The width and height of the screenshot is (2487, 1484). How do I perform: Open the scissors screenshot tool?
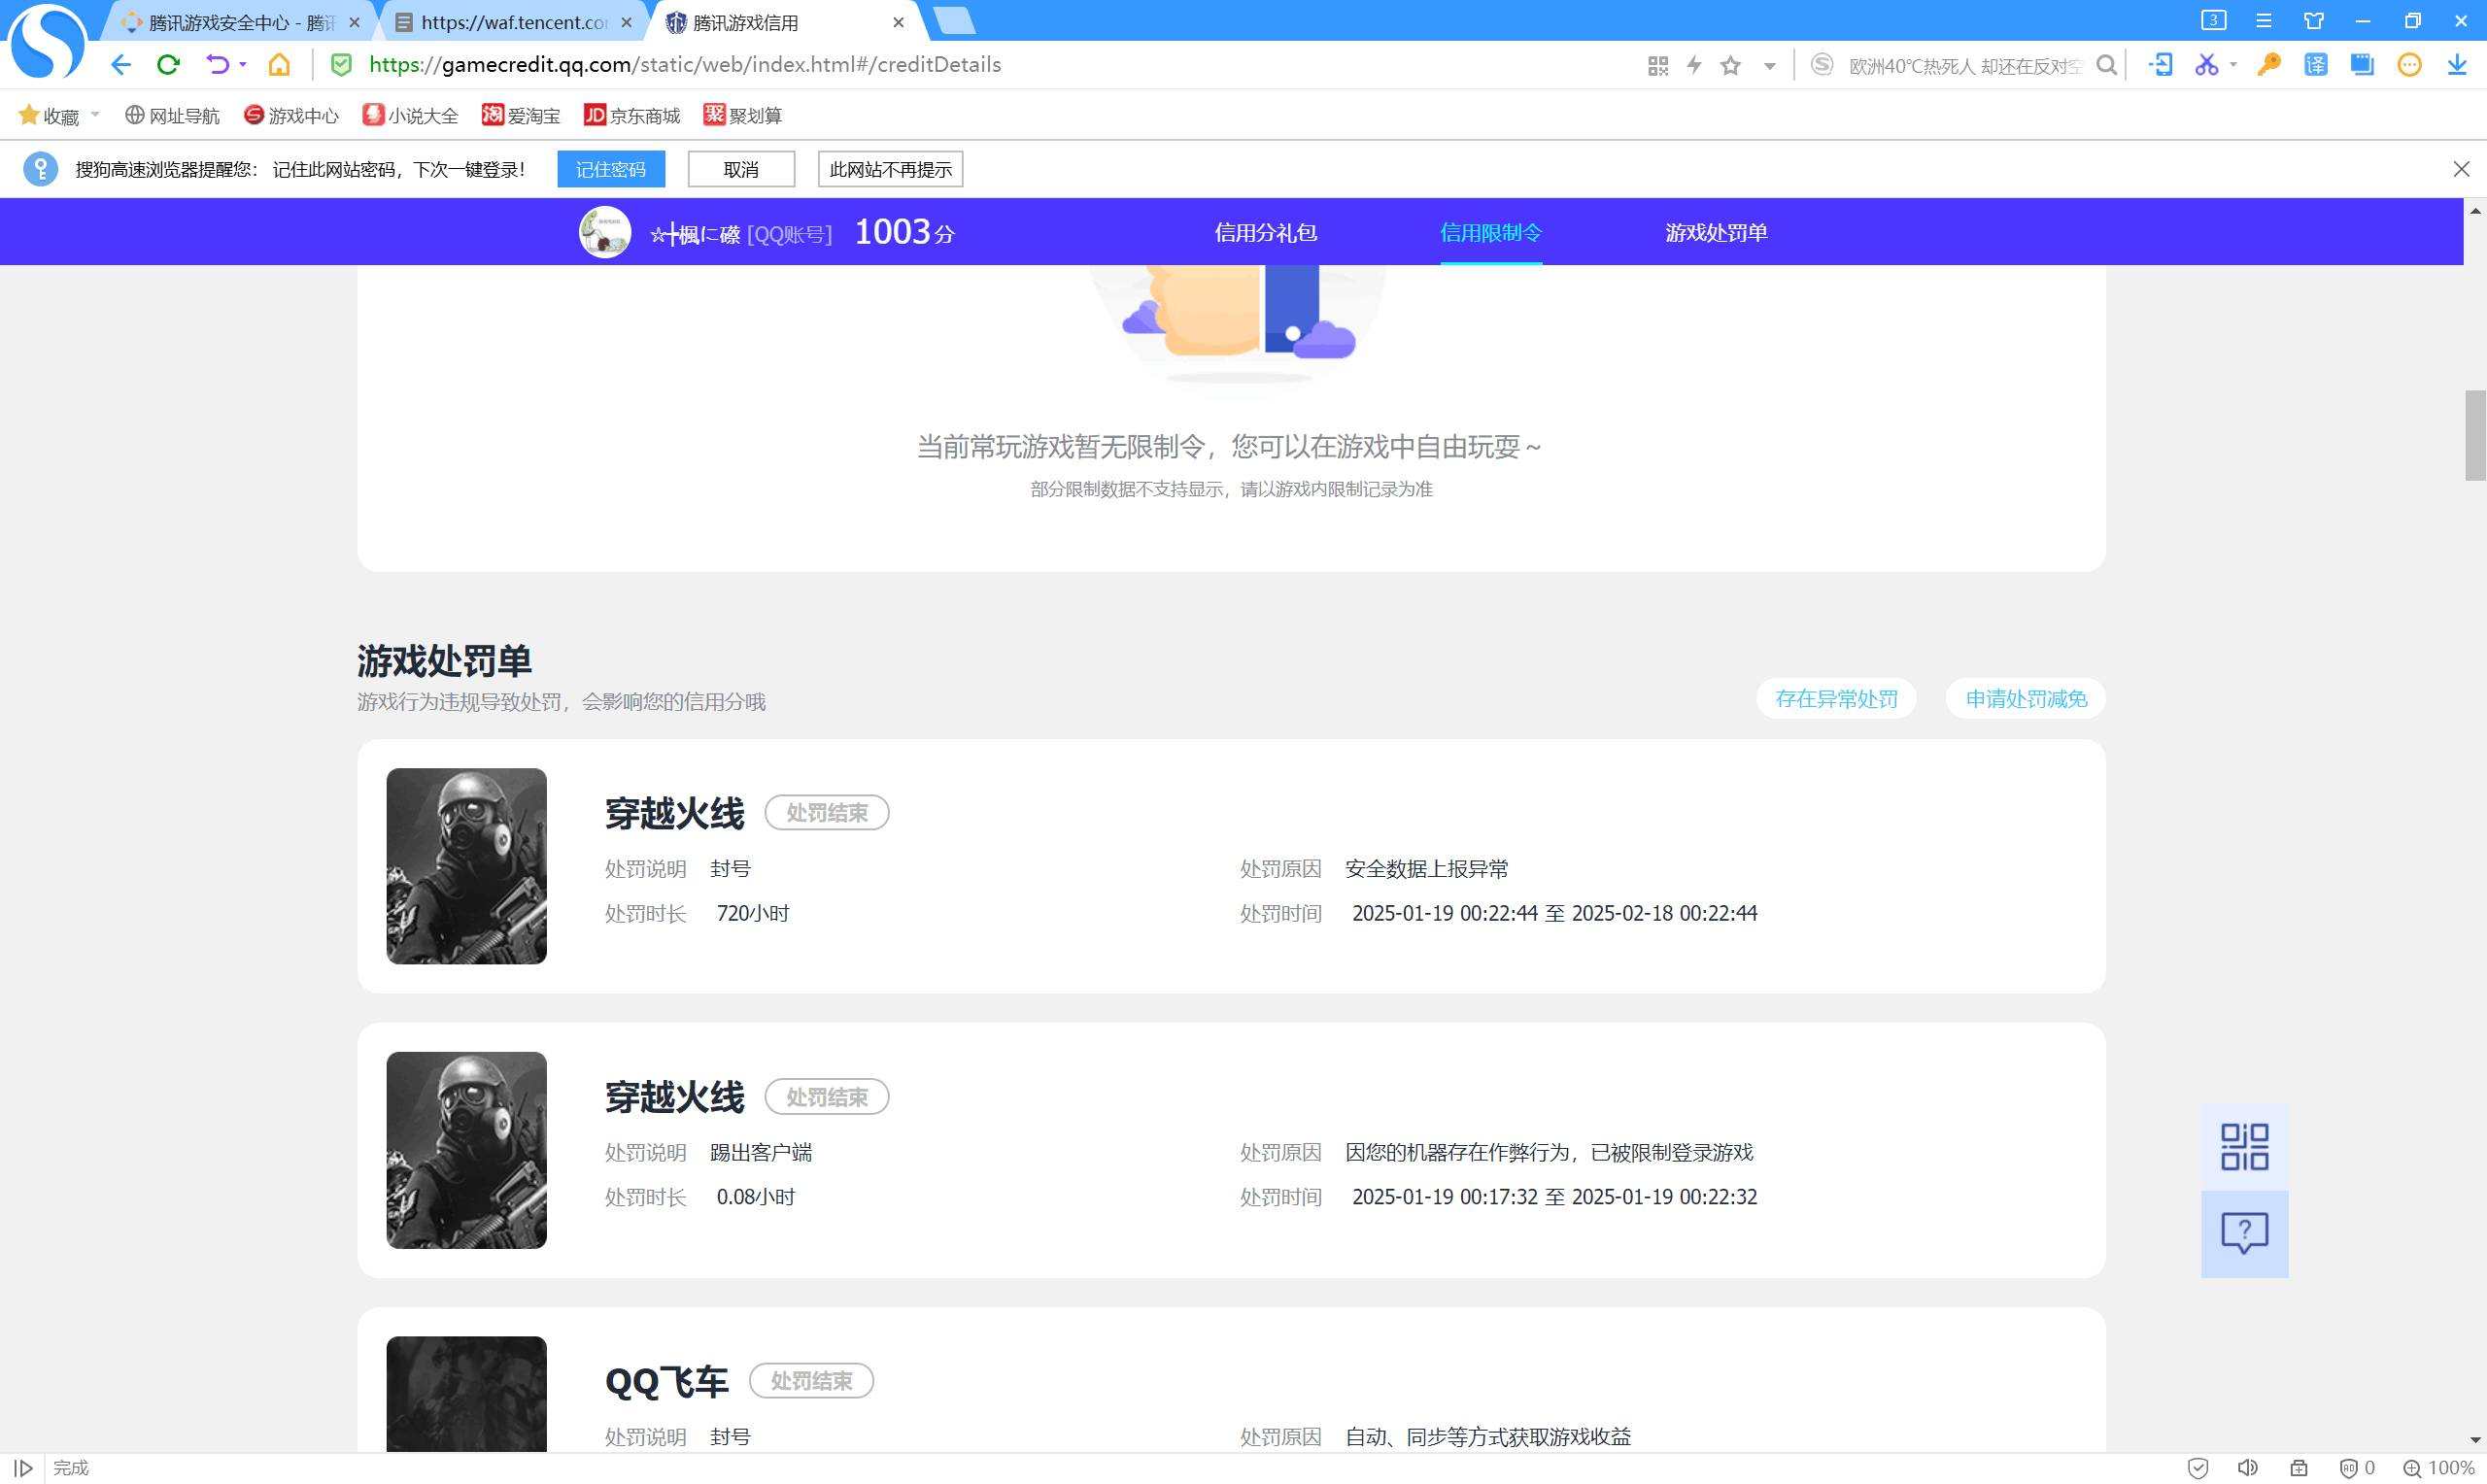(2206, 65)
